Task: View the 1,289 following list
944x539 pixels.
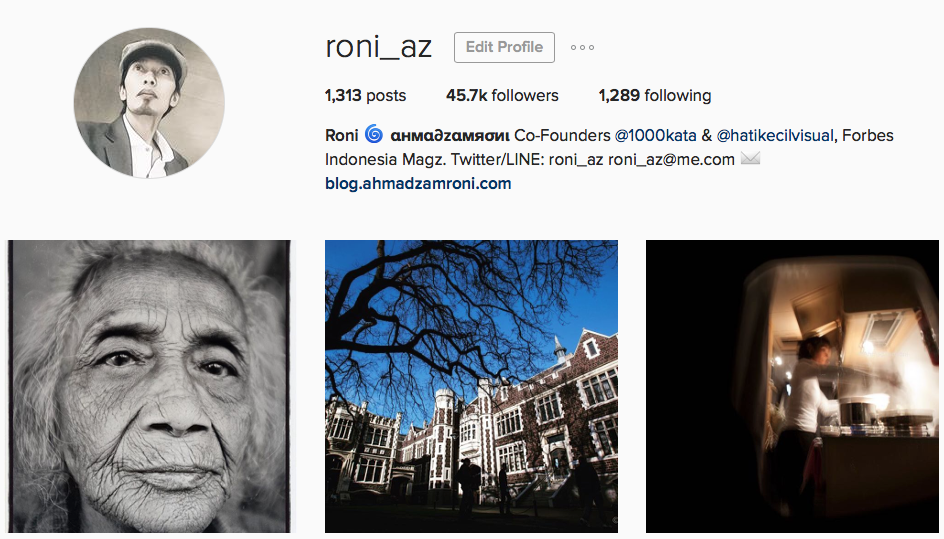Action: (655, 95)
